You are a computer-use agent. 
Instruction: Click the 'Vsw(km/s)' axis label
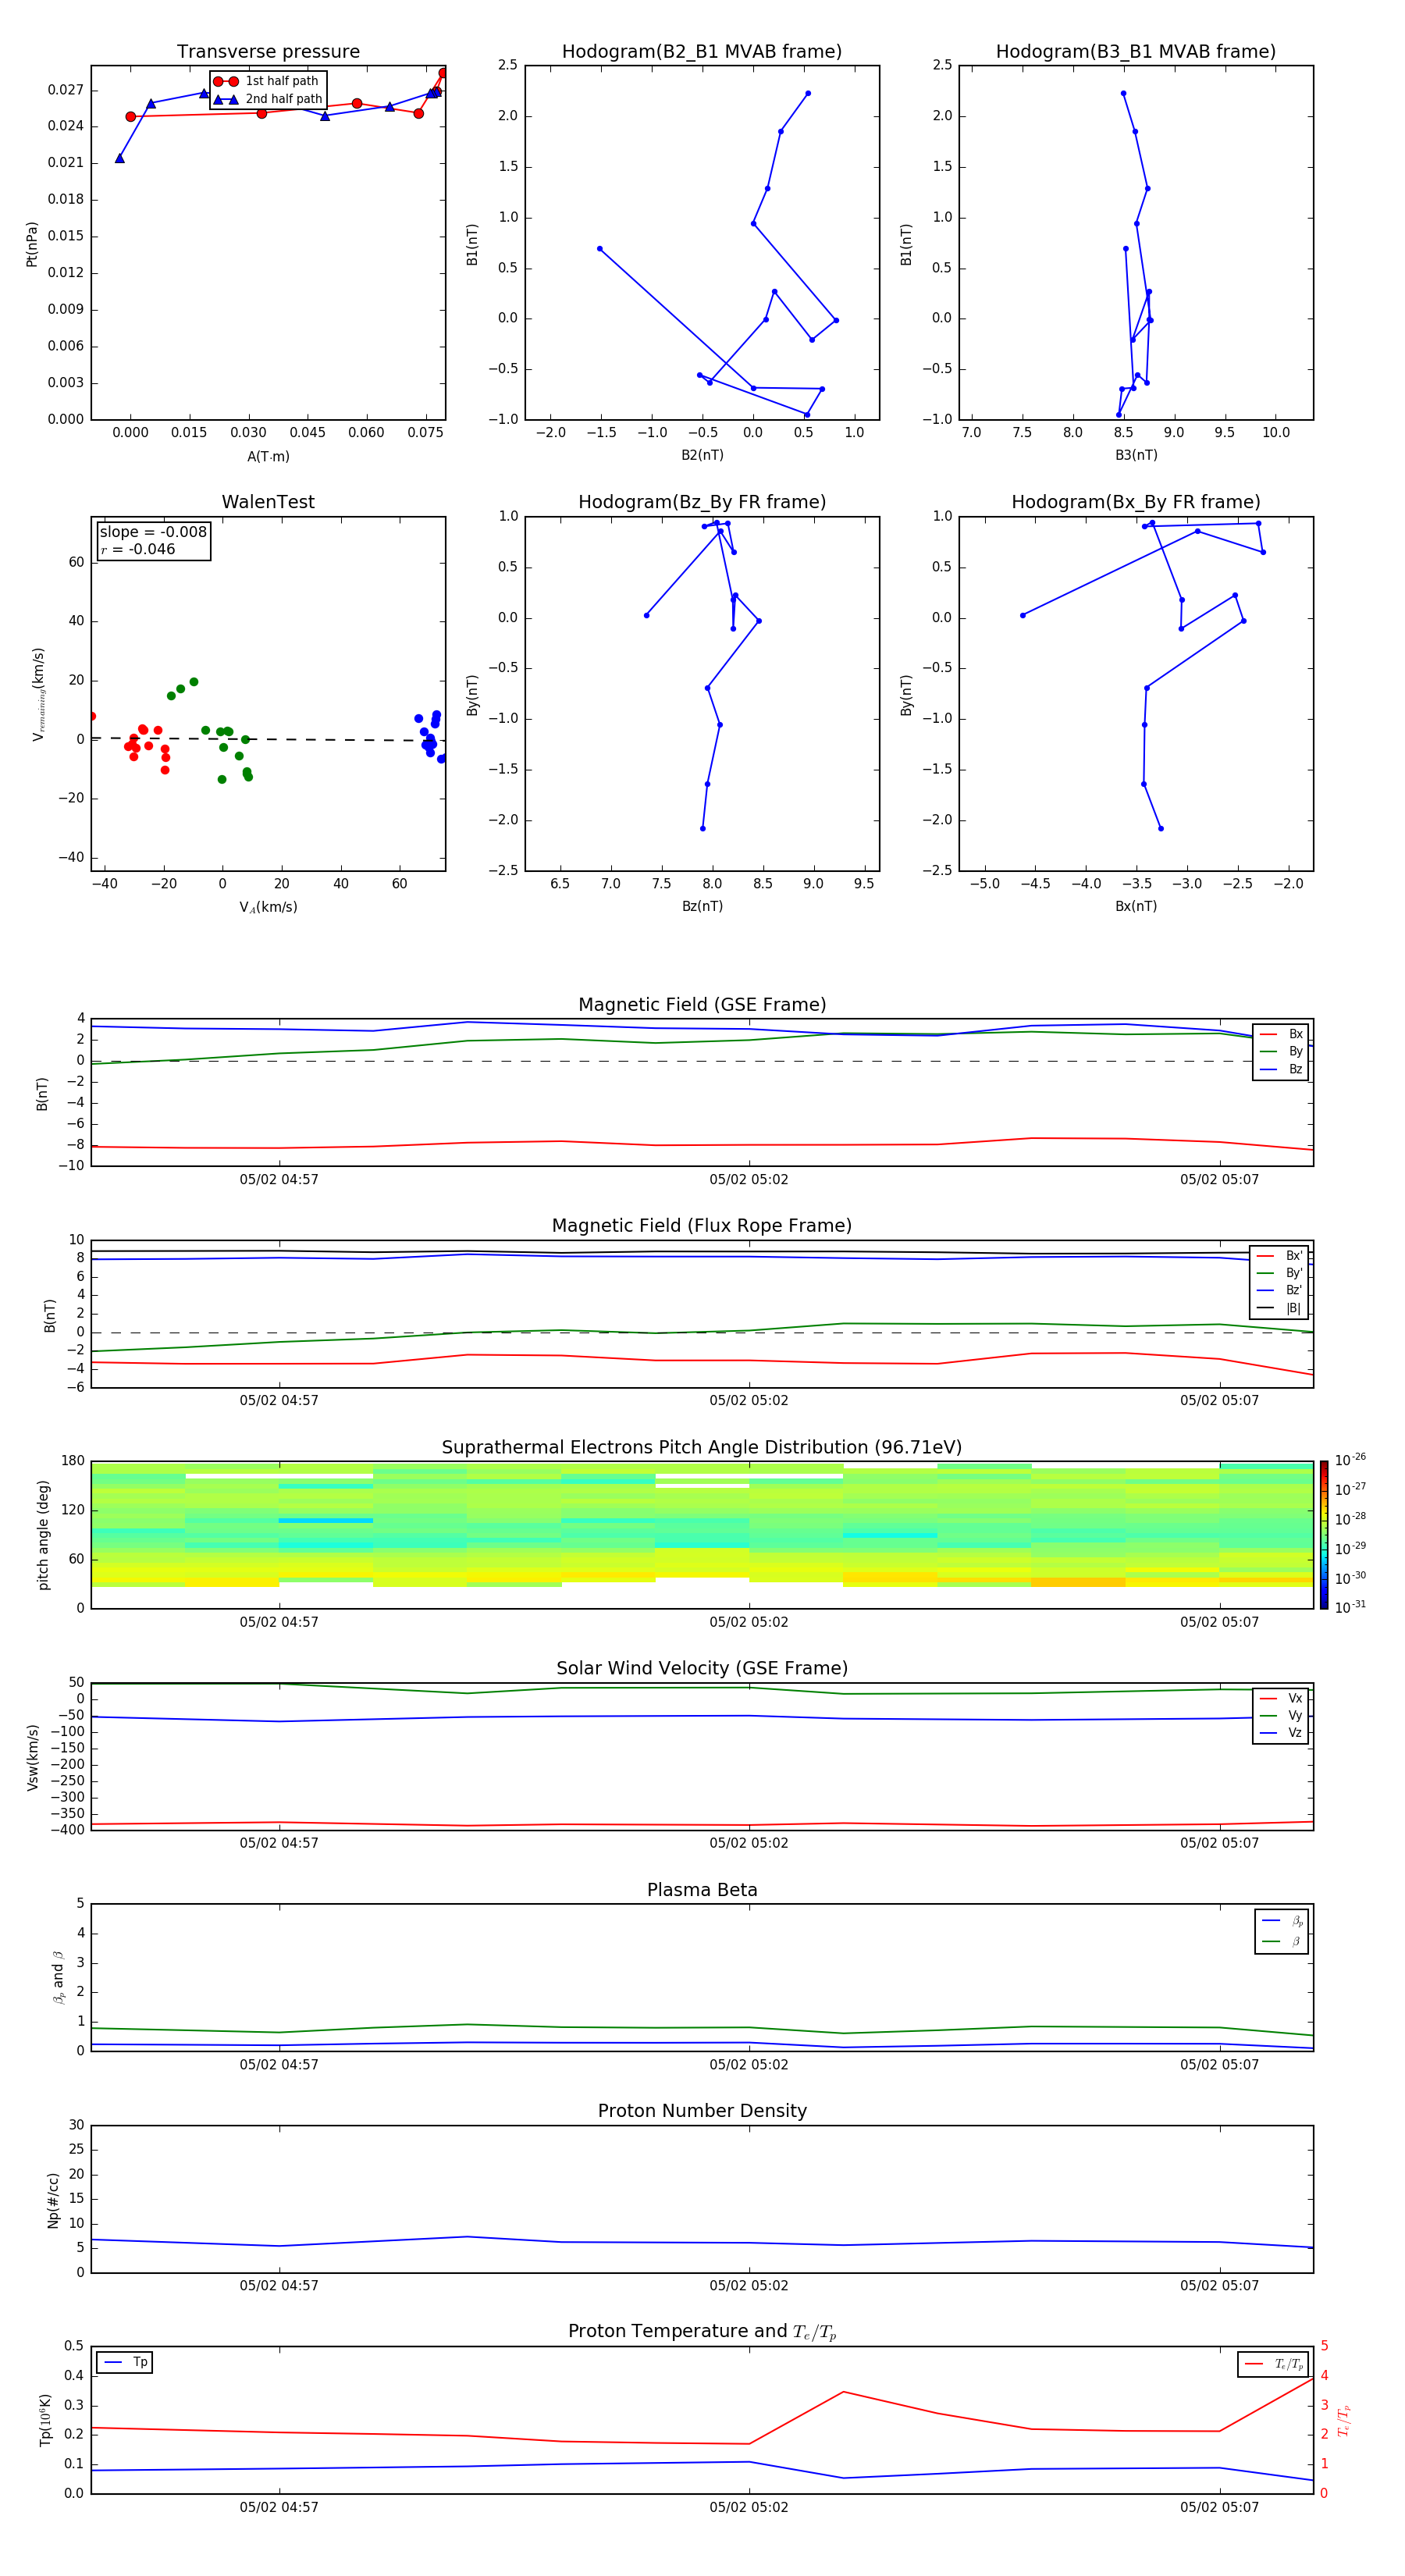[33, 1757]
